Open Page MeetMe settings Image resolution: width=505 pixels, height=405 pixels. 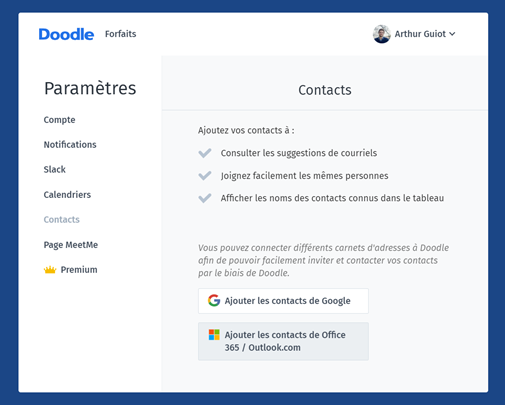(71, 245)
